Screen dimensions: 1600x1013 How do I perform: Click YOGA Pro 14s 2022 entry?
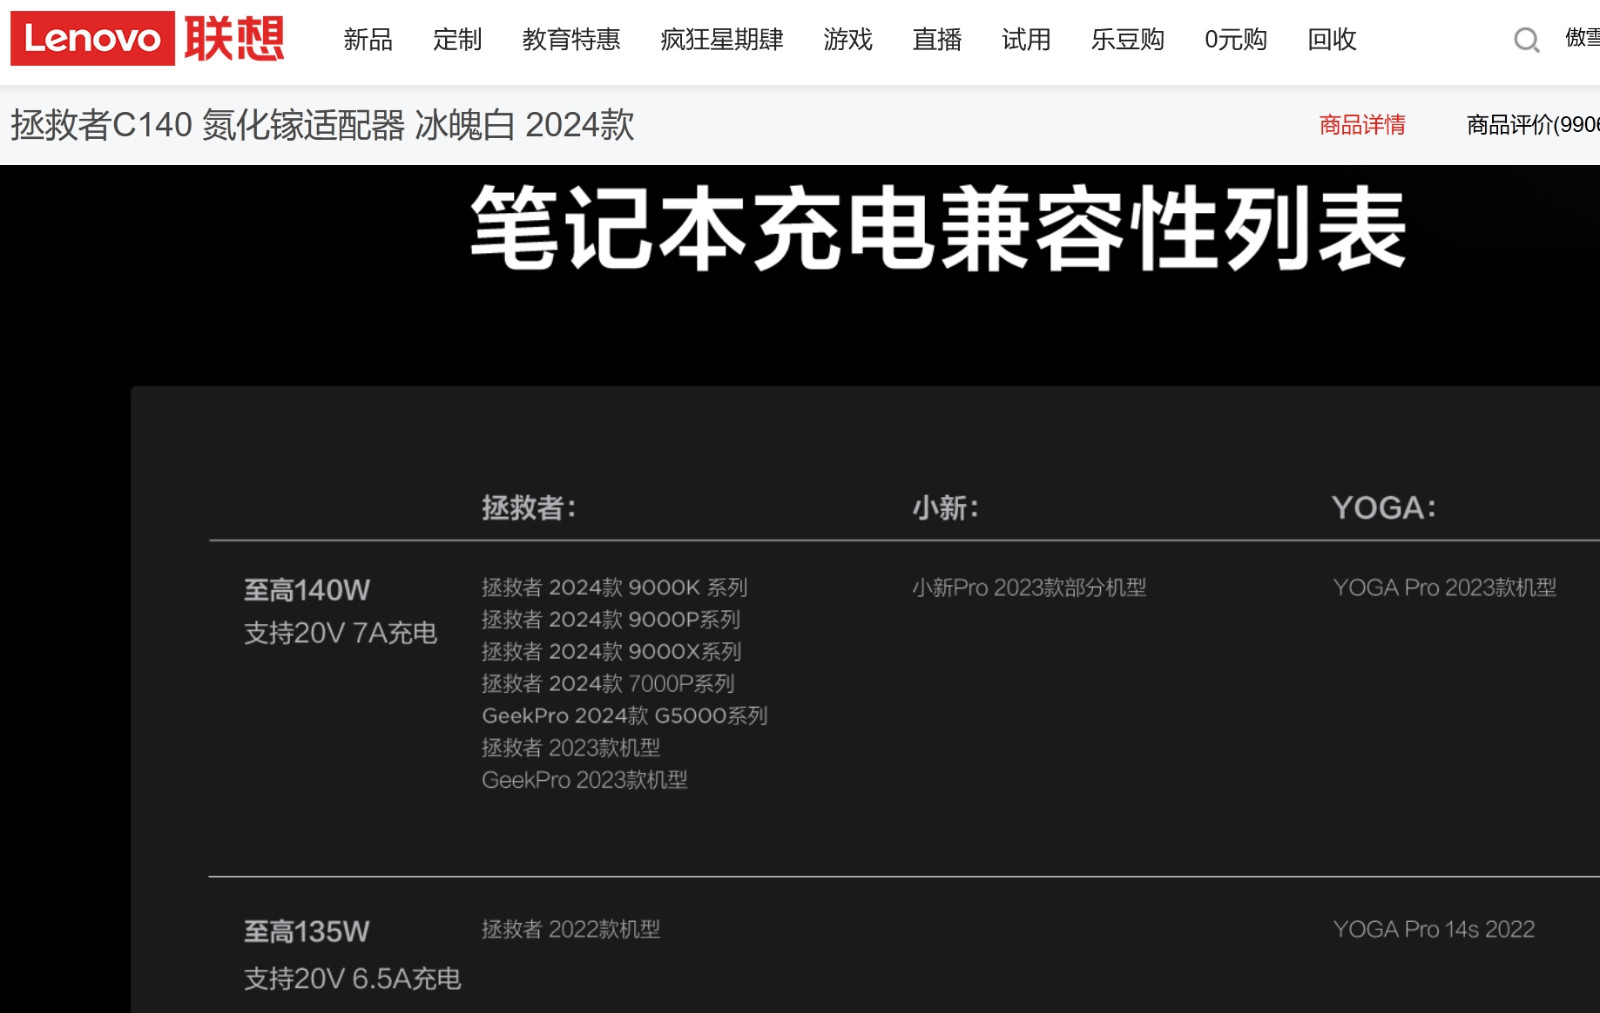click(1434, 929)
